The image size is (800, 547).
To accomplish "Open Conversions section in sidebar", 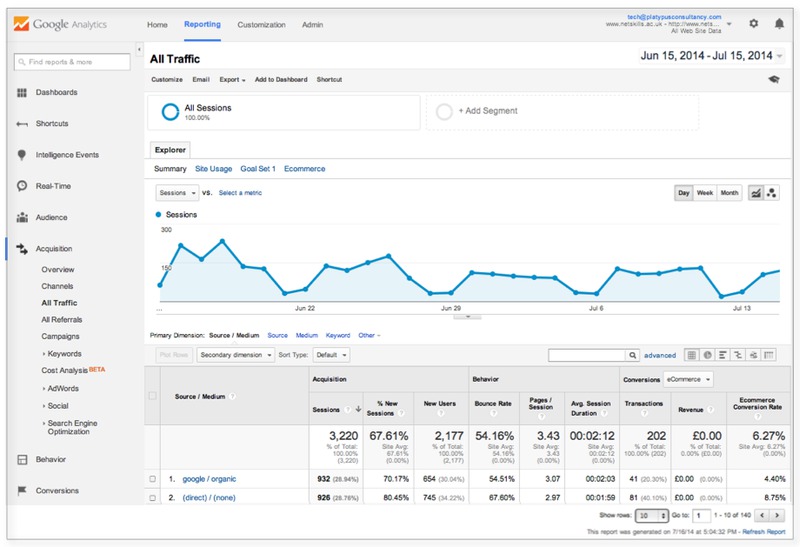I will [x=57, y=490].
